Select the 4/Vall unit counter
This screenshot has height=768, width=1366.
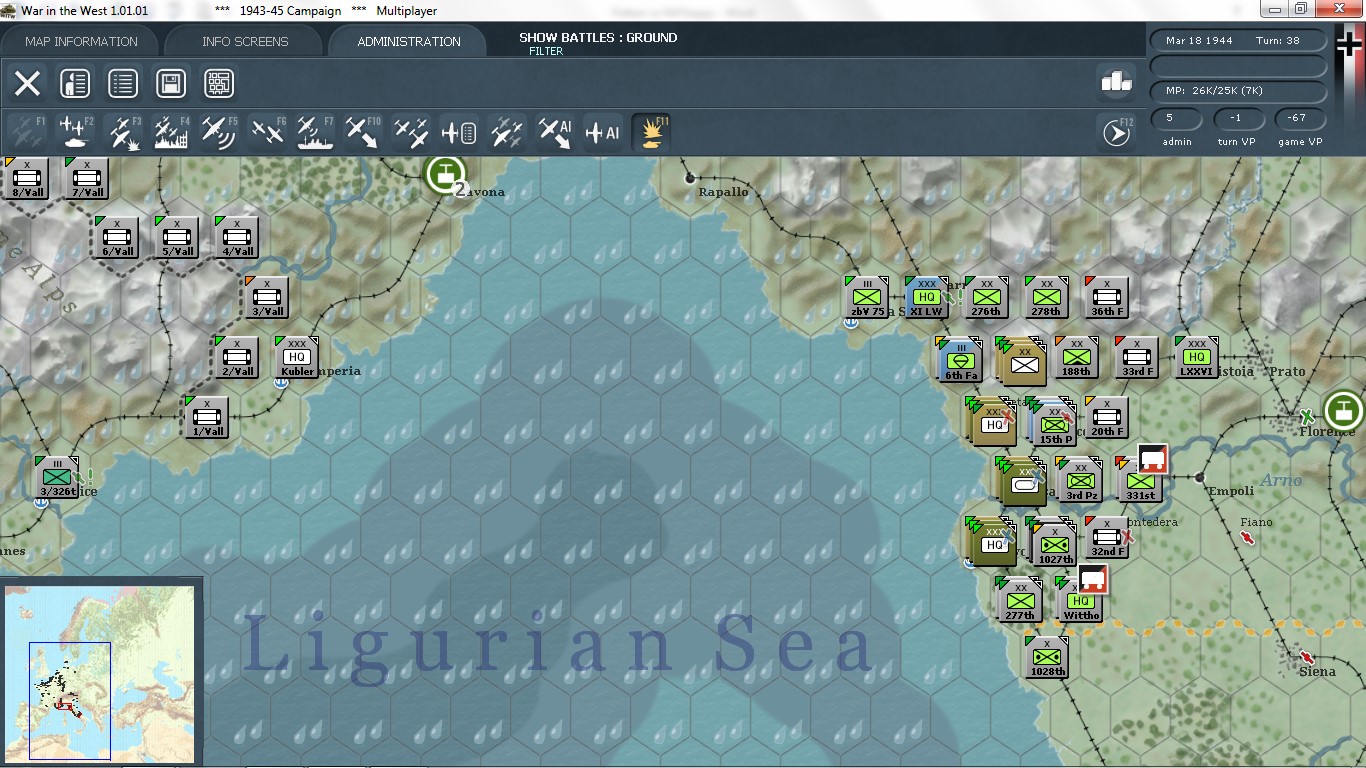click(237, 238)
